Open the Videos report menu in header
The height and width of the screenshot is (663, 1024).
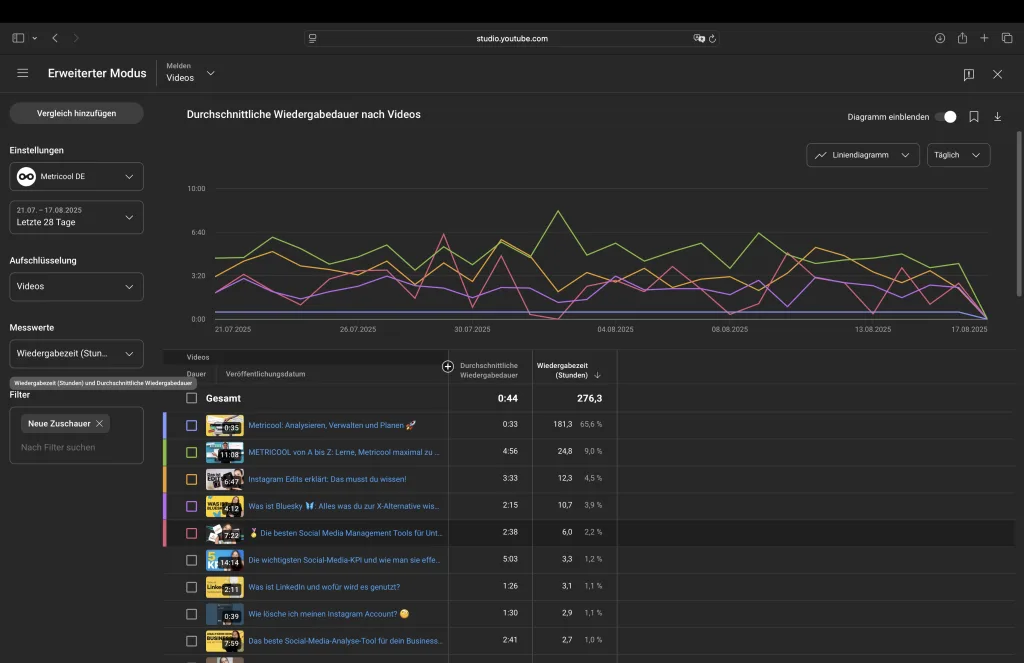[x=190, y=73]
